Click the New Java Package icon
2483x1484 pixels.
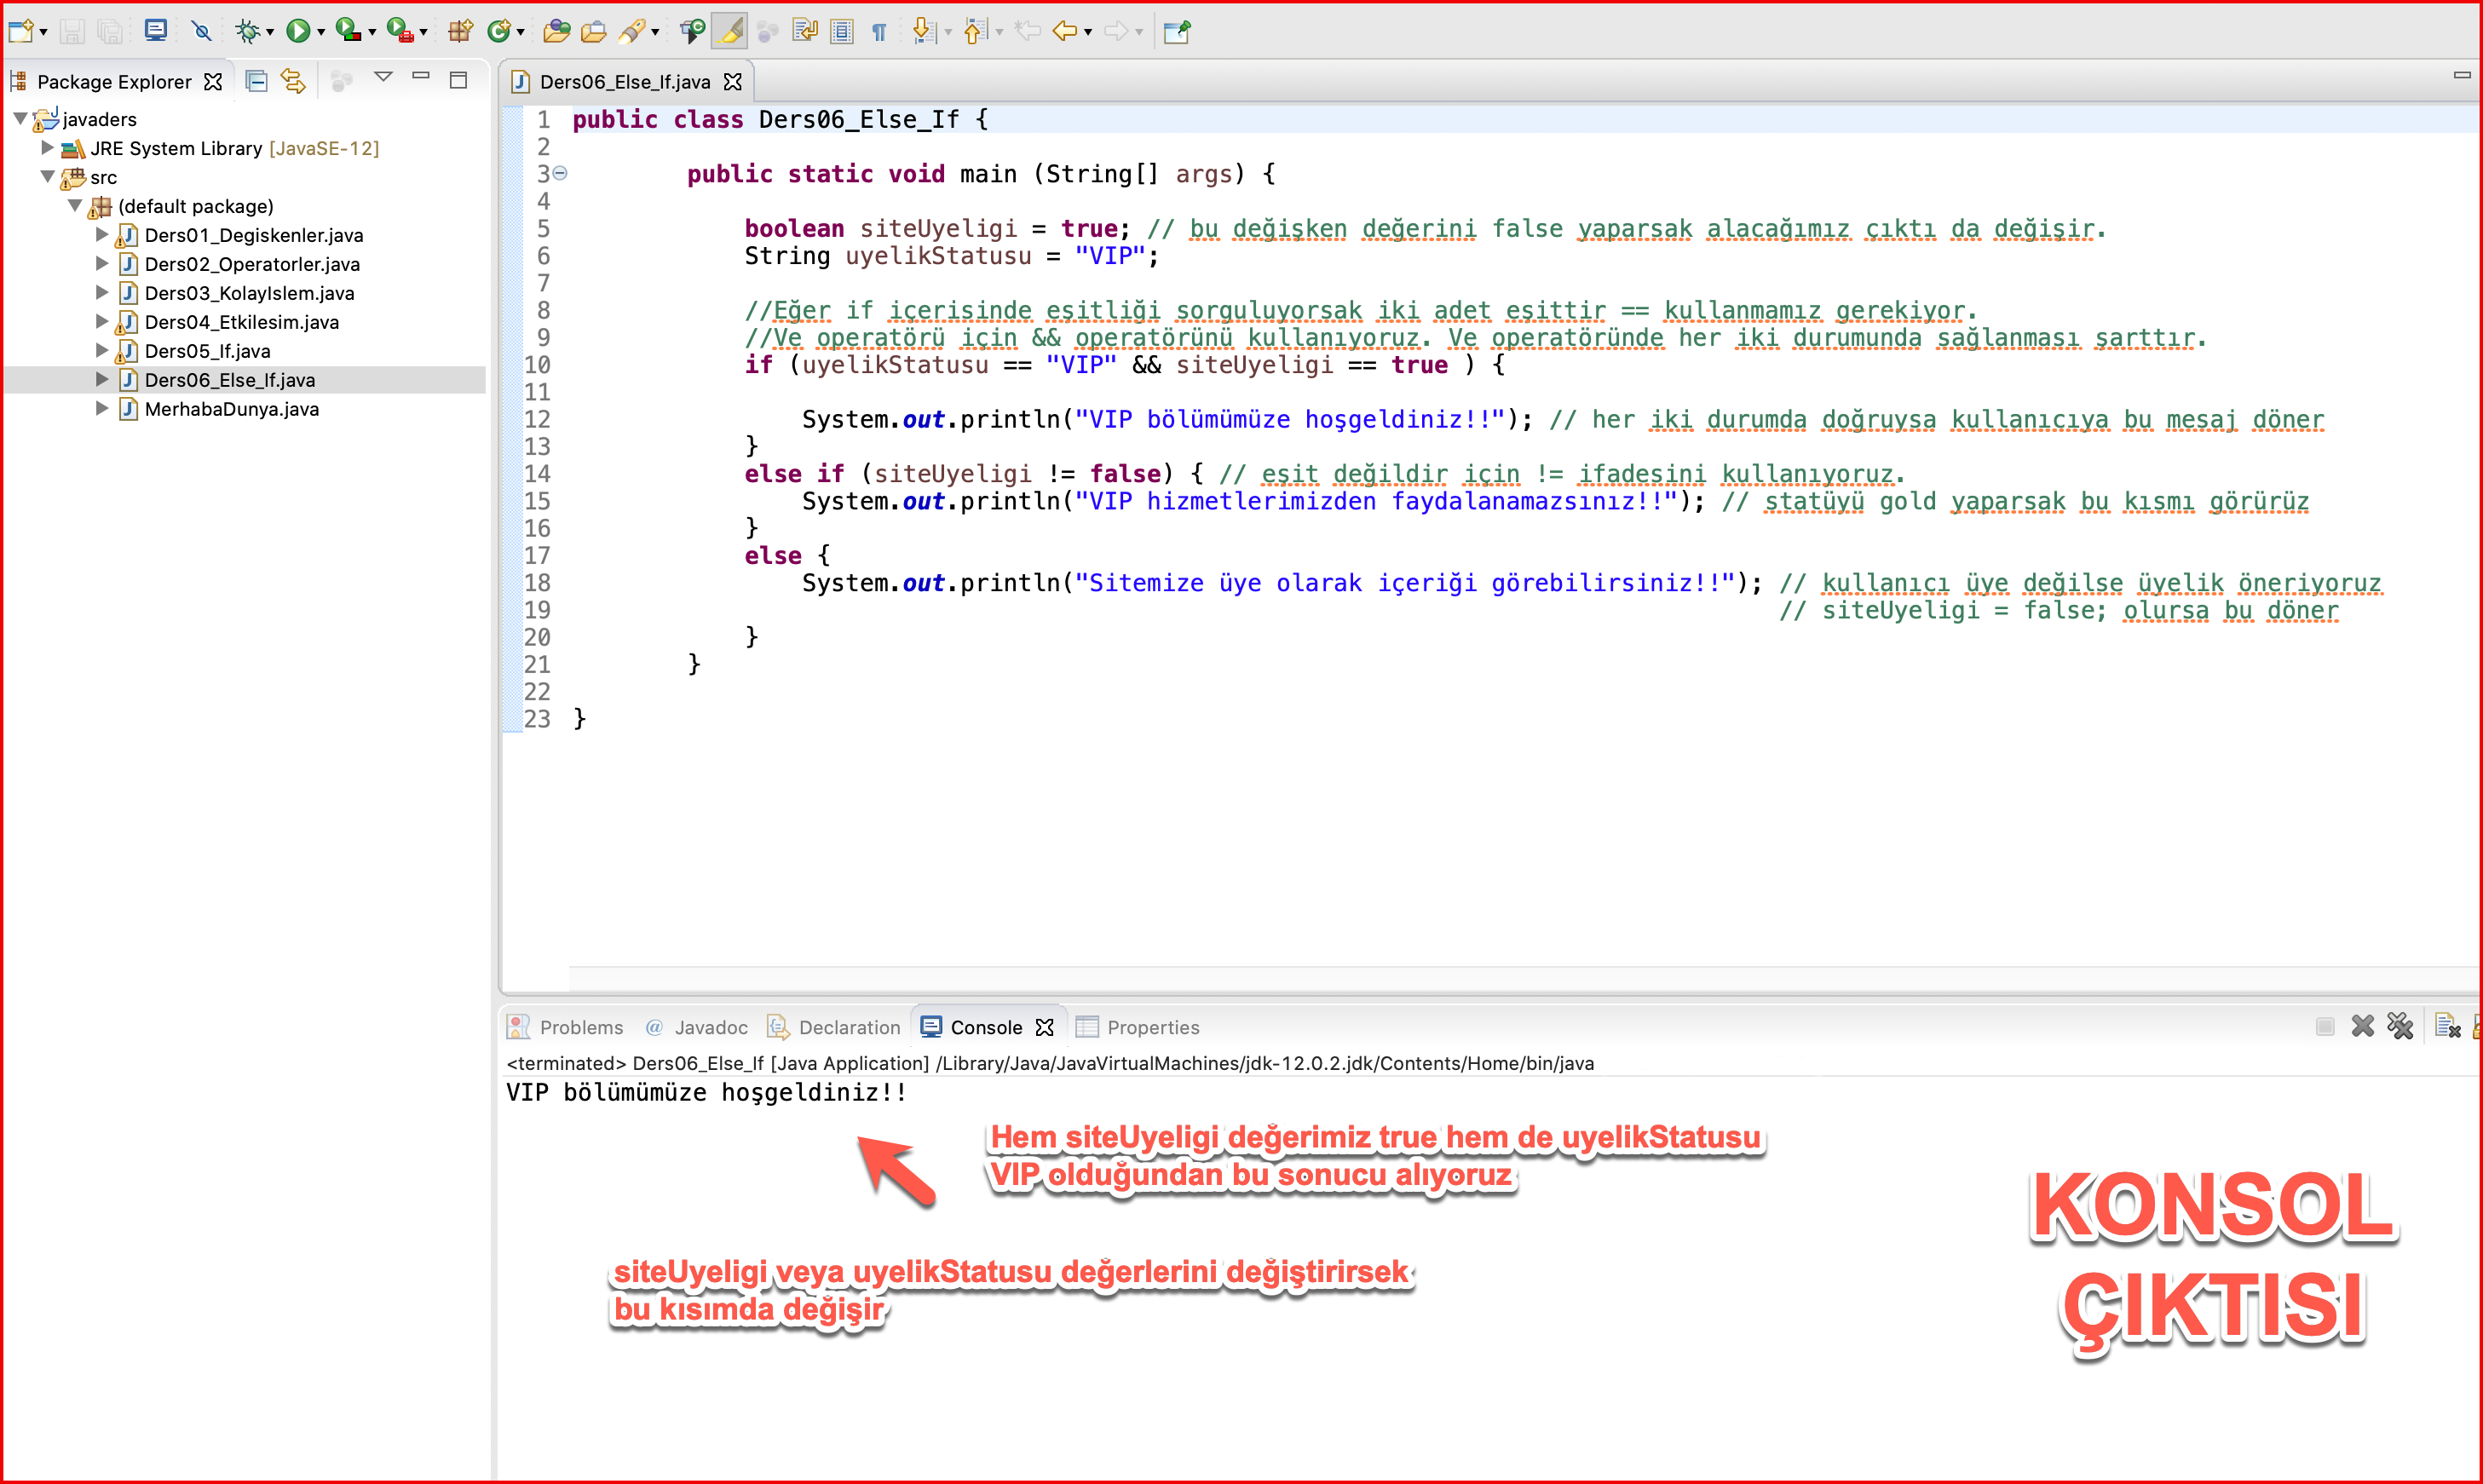click(x=459, y=32)
